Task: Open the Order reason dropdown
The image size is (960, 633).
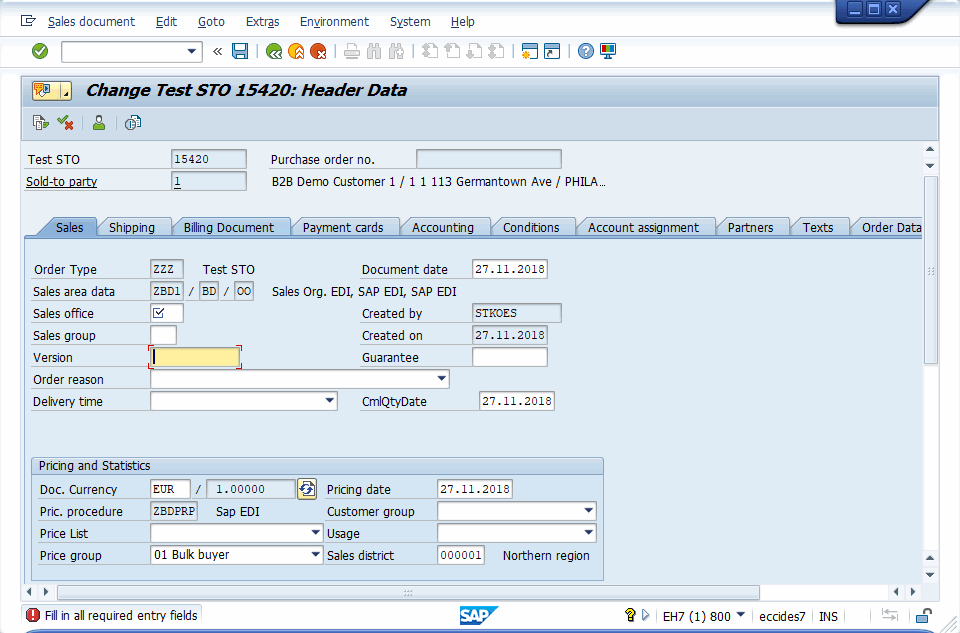Action: pos(441,379)
